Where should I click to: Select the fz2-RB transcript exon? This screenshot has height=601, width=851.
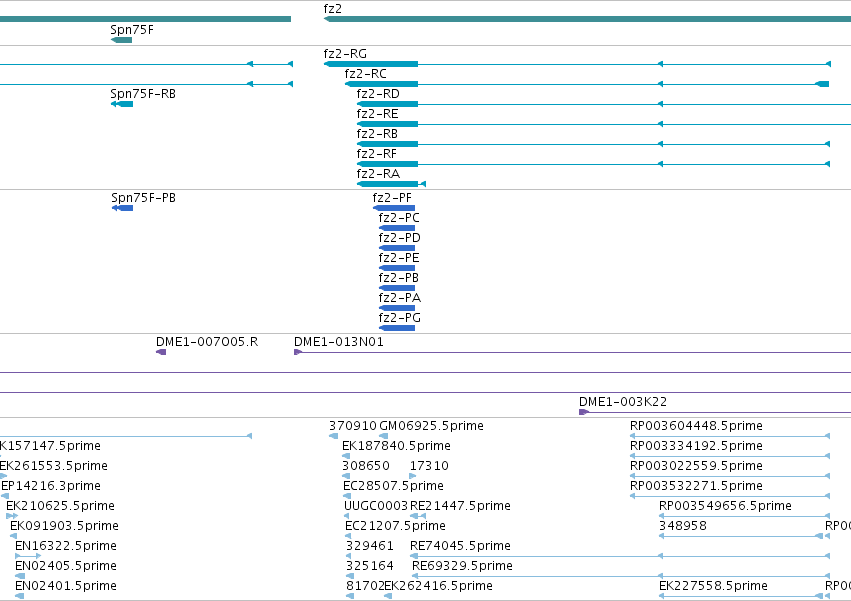click(x=388, y=144)
